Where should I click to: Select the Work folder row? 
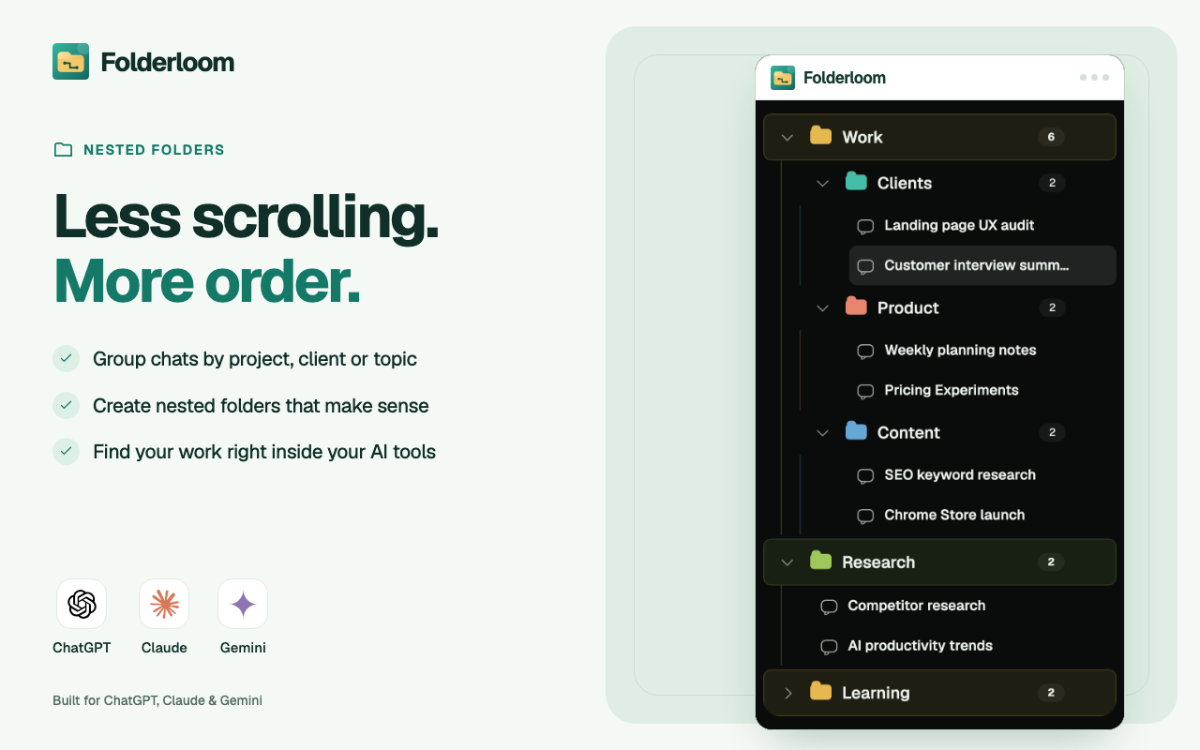(x=939, y=137)
